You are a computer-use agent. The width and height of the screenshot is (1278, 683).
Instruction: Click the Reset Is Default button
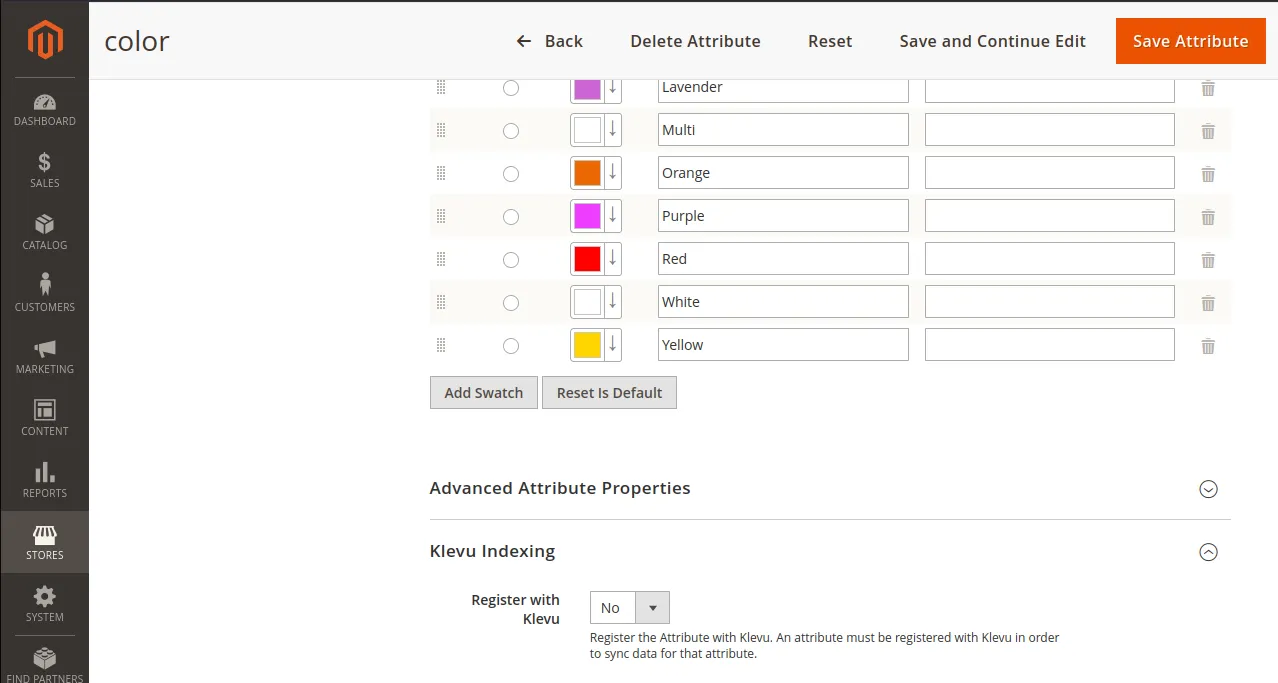(609, 393)
